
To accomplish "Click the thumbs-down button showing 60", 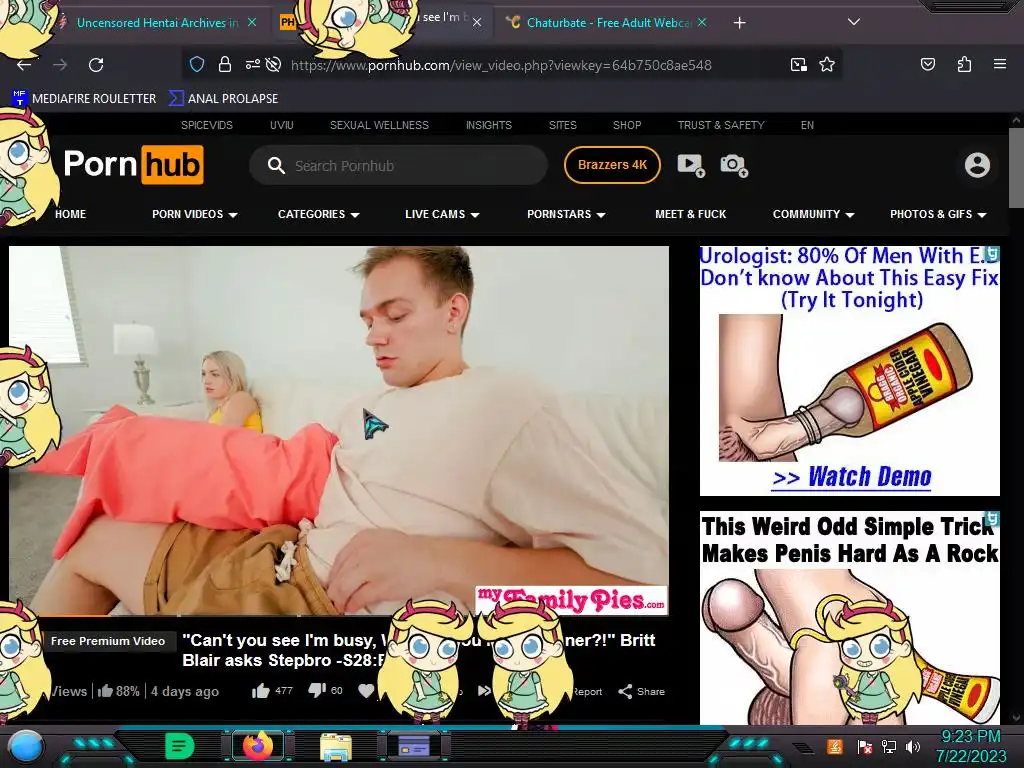I will coord(325,690).
